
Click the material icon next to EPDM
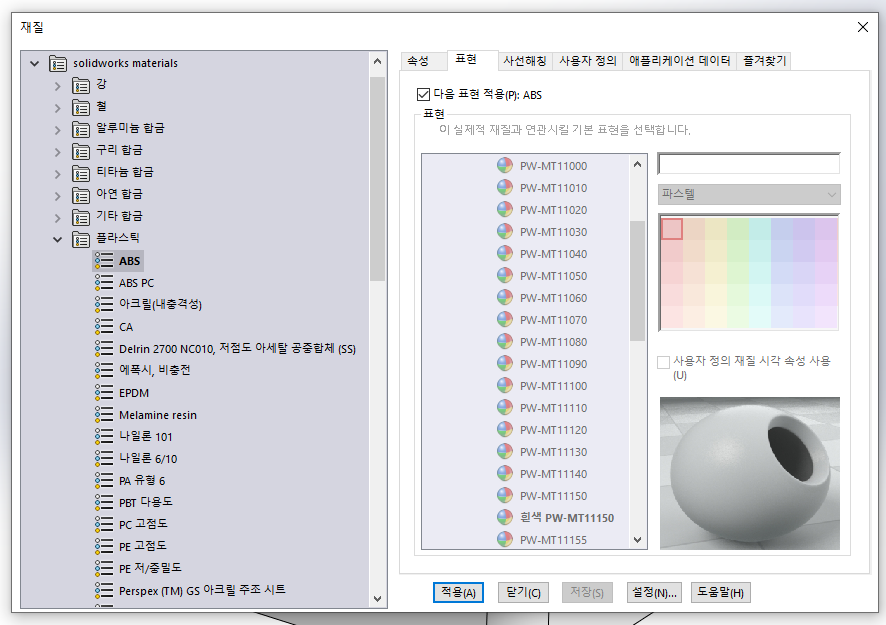coord(102,392)
